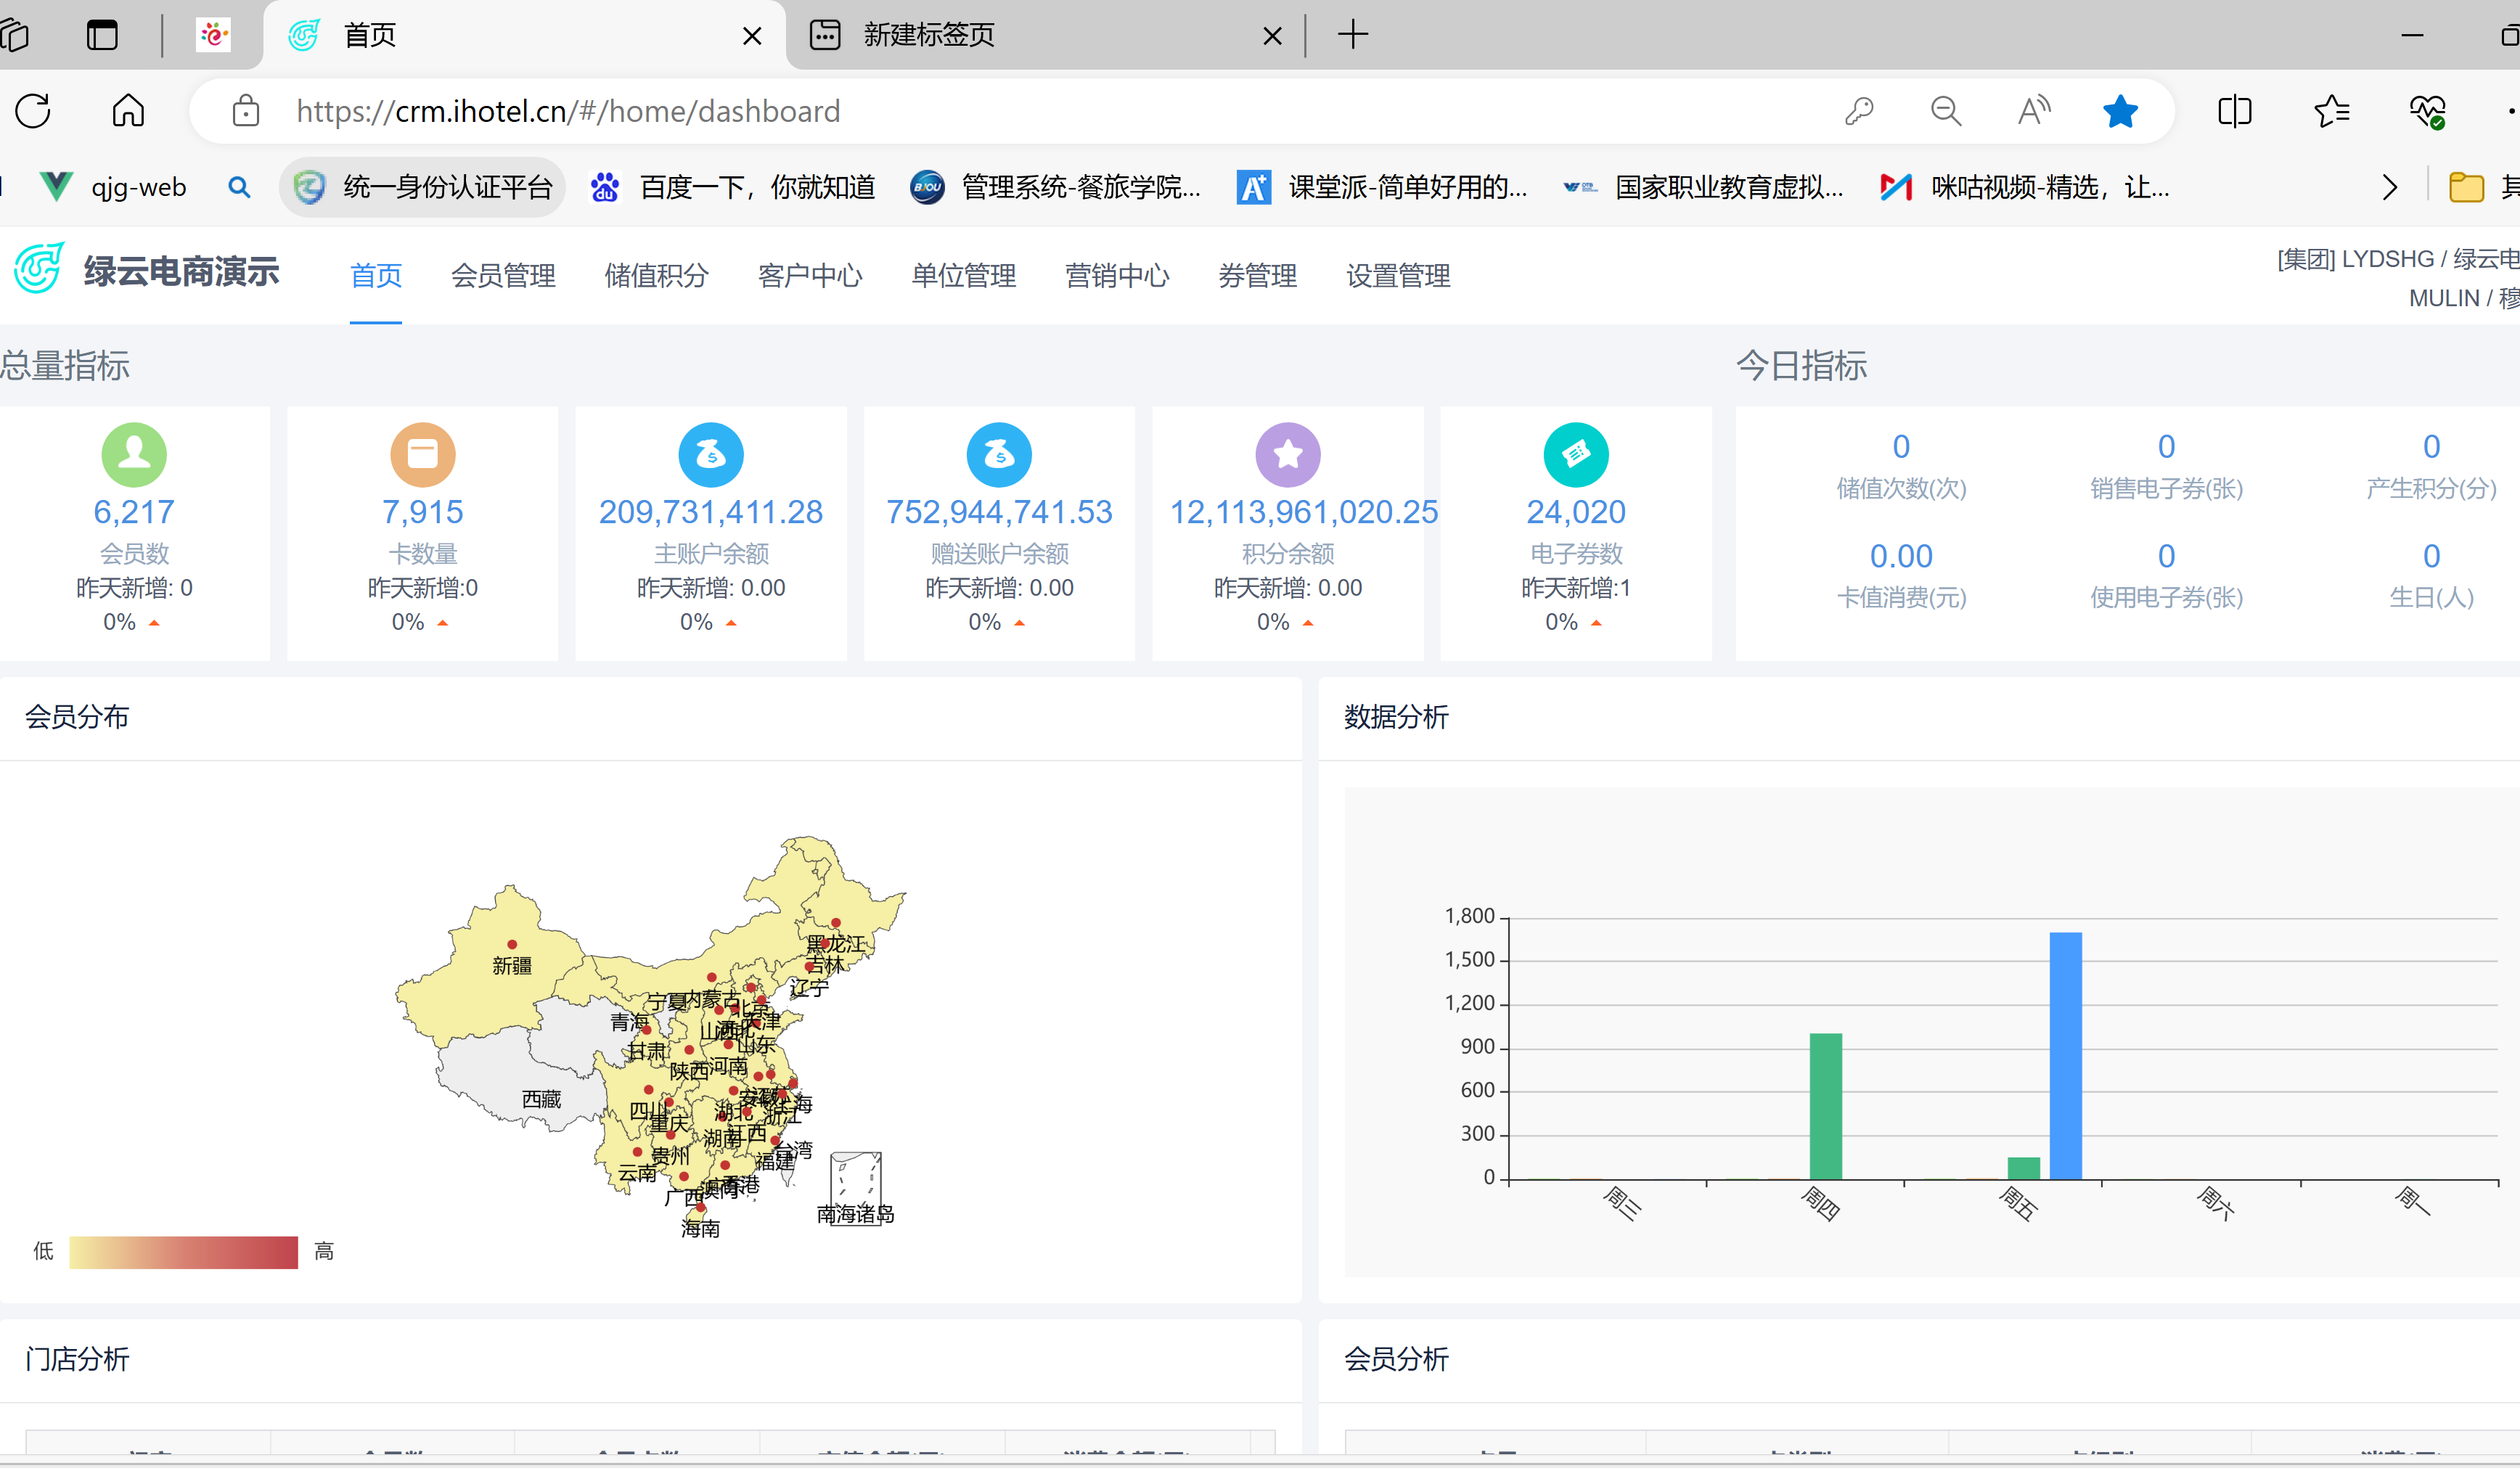Open the 营销中心 menu
Screen dimensions: 2520x1468
(x=1117, y=276)
